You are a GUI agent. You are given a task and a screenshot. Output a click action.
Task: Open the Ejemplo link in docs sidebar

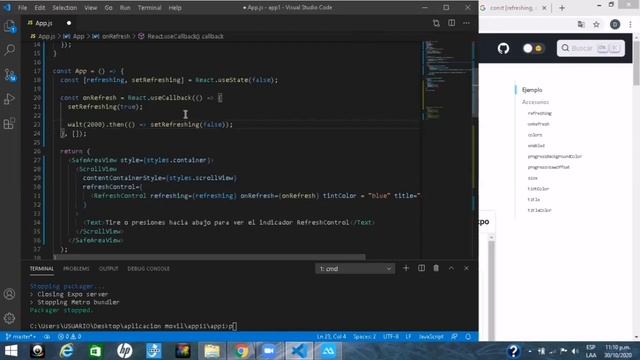(532, 90)
